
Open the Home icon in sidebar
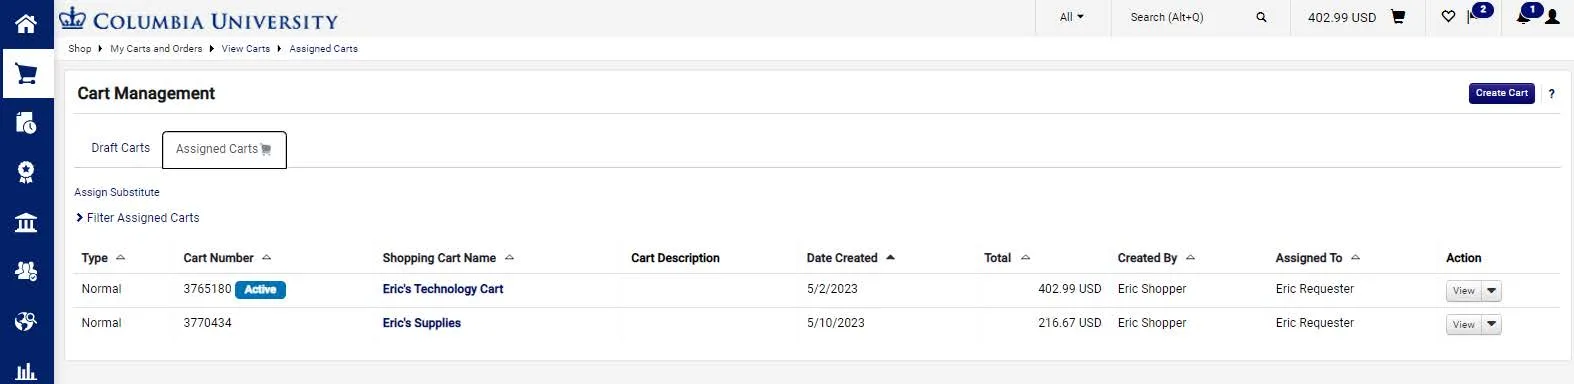pyautogui.click(x=26, y=23)
